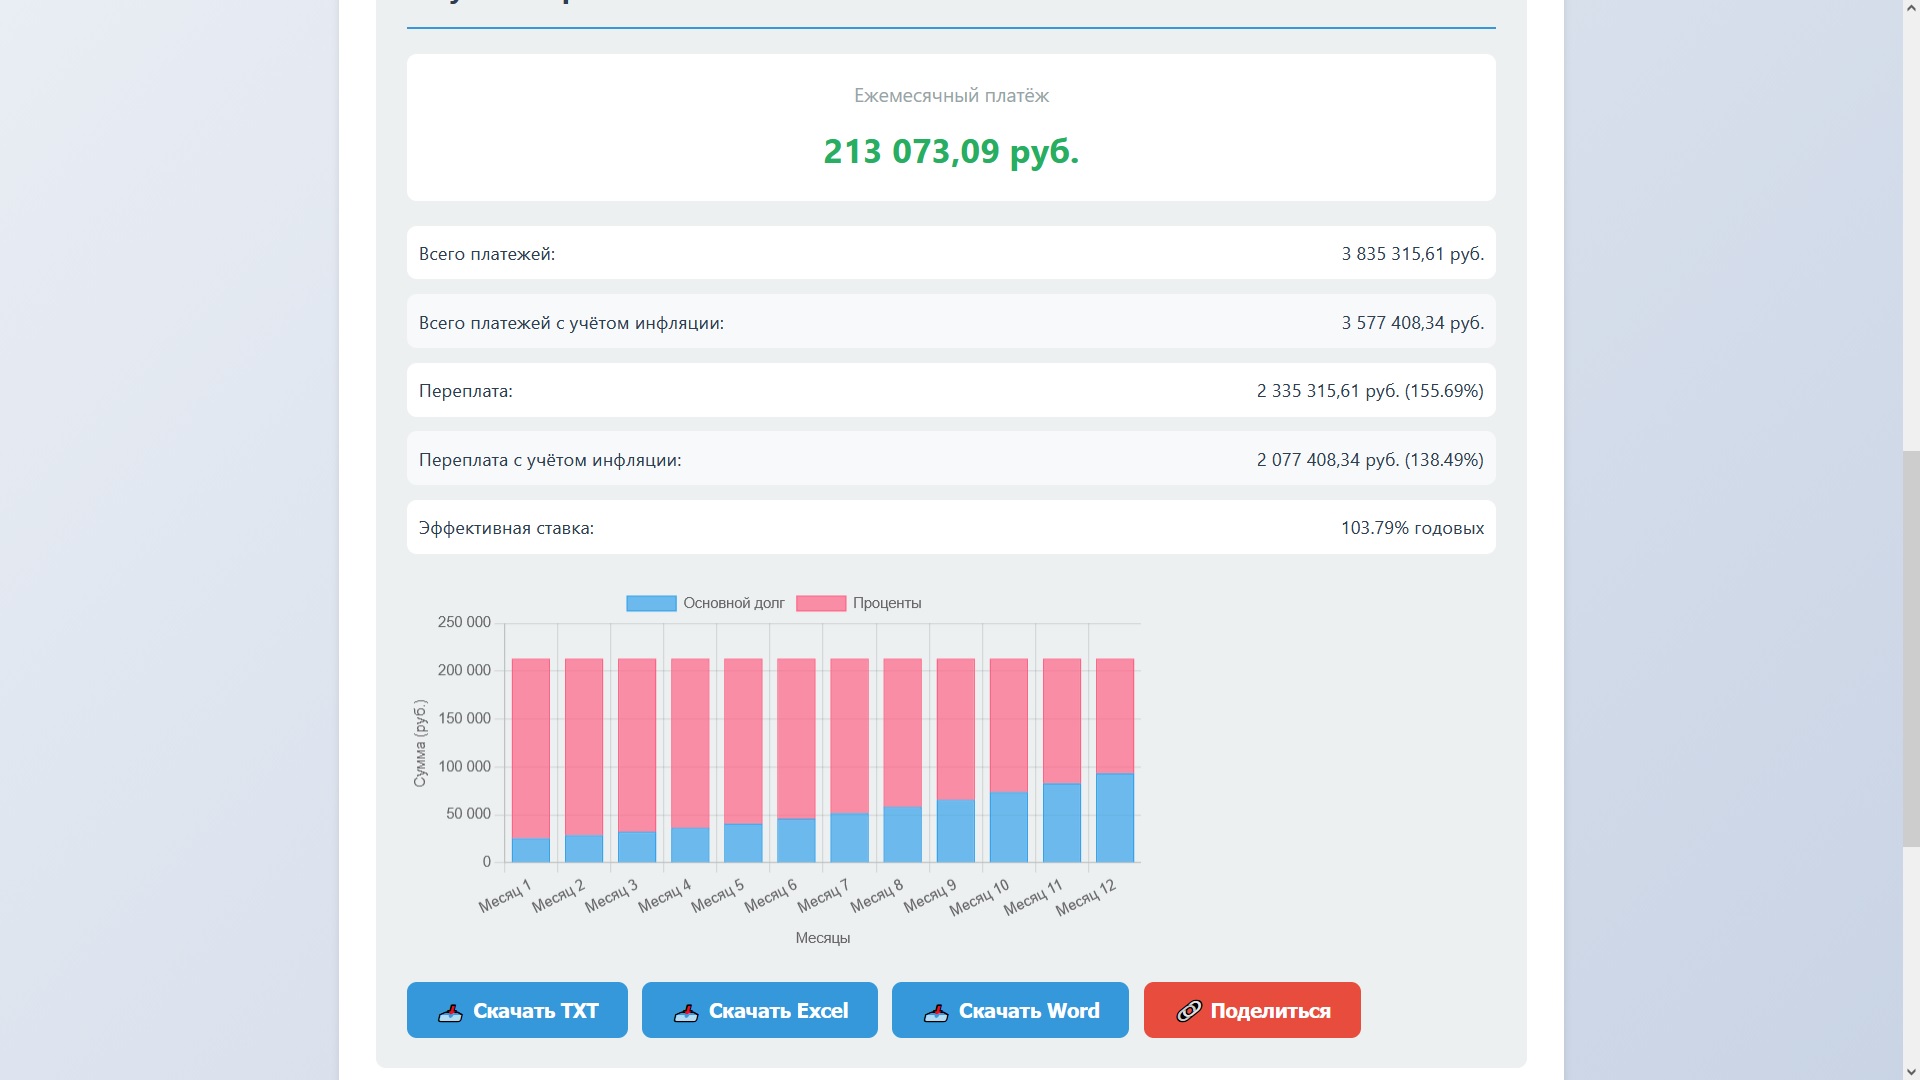
Task: Click the Месяц 6 pink interest bar
Action: (796, 738)
